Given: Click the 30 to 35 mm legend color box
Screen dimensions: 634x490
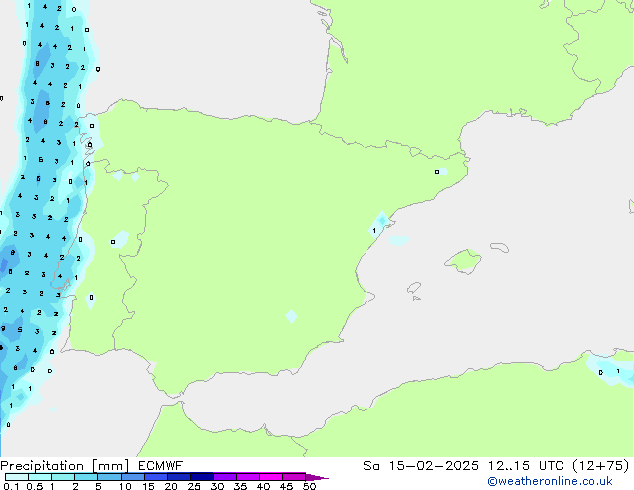Looking at the screenshot, I should (224, 477).
